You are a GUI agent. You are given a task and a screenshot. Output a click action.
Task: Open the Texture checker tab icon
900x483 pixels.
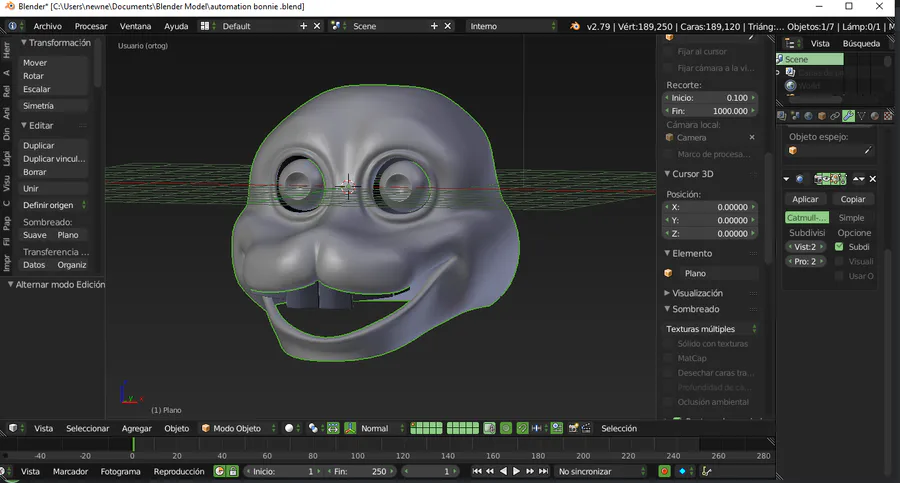[888, 116]
